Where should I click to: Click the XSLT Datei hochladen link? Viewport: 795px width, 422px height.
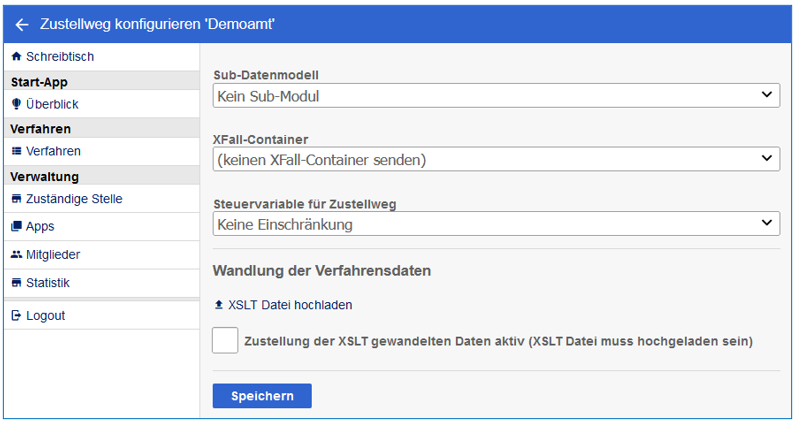point(290,305)
